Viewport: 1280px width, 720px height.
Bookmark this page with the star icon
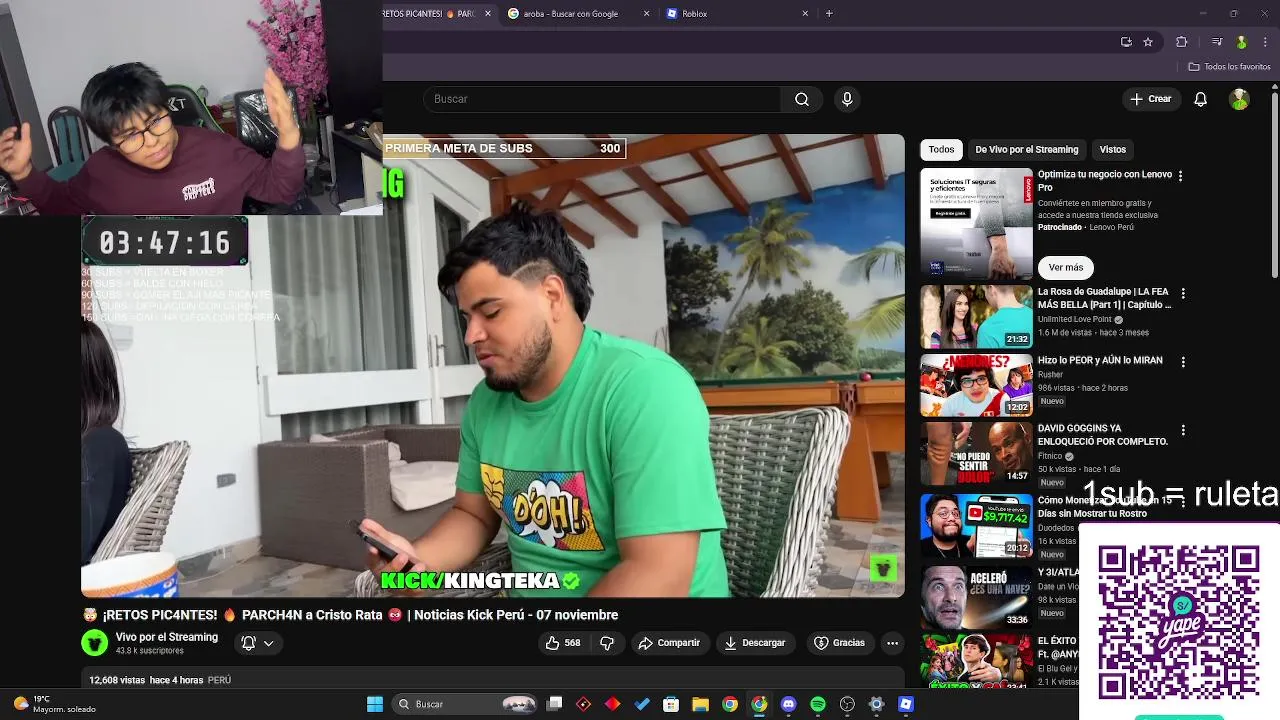click(x=1148, y=42)
